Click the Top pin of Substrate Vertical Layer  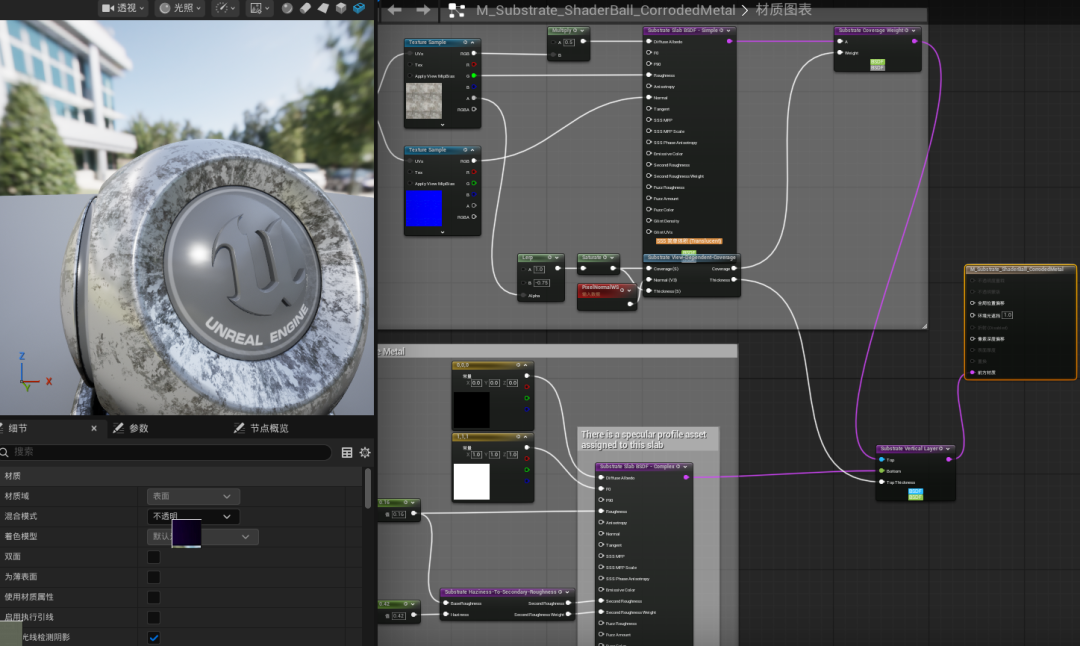point(882,459)
